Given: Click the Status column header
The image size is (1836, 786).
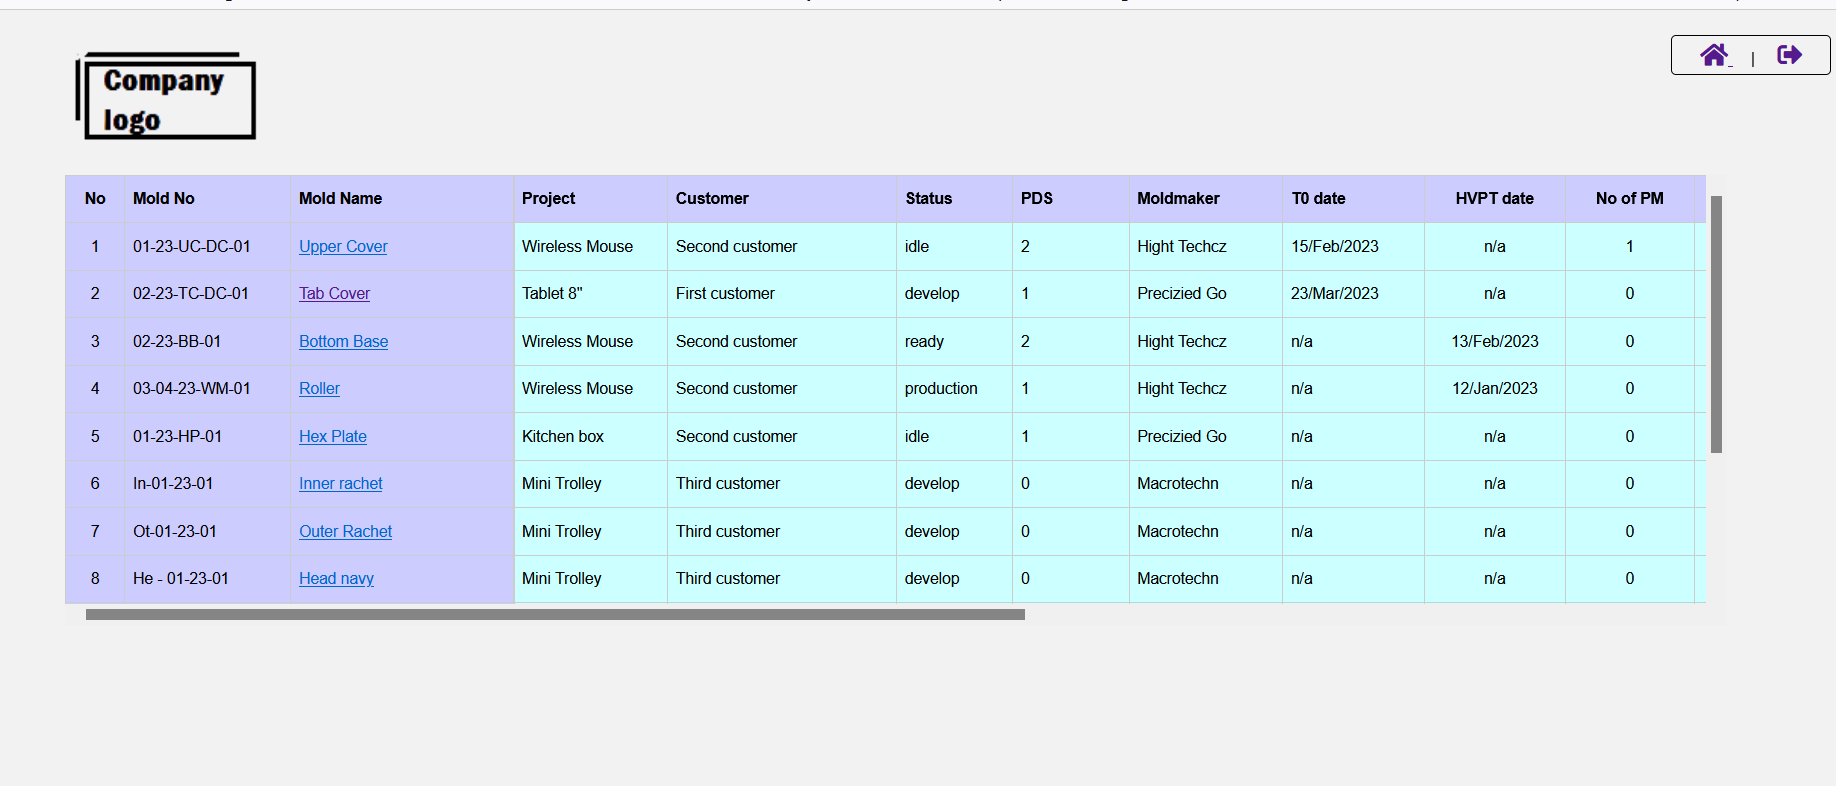Looking at the screenshot, I should 928,199.
